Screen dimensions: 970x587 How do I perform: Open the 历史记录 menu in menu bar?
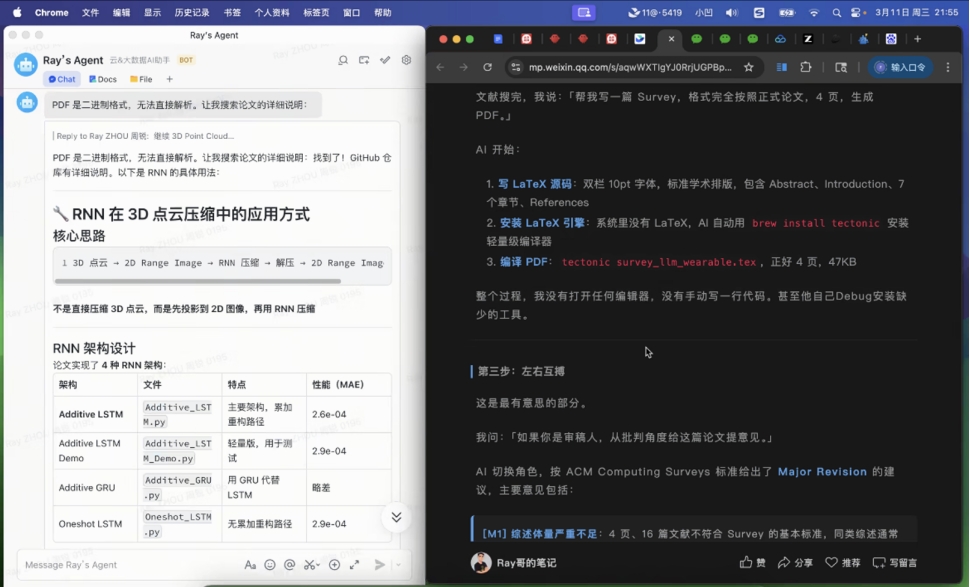(x=192, y=13)
